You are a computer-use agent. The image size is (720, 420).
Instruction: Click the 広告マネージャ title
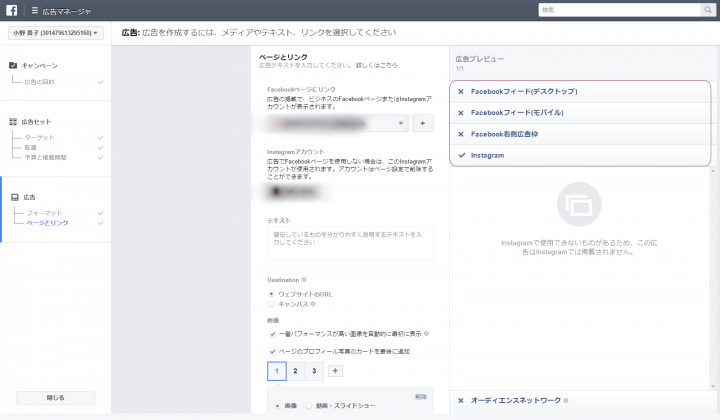pyautogui.click(x=67, y=11)
